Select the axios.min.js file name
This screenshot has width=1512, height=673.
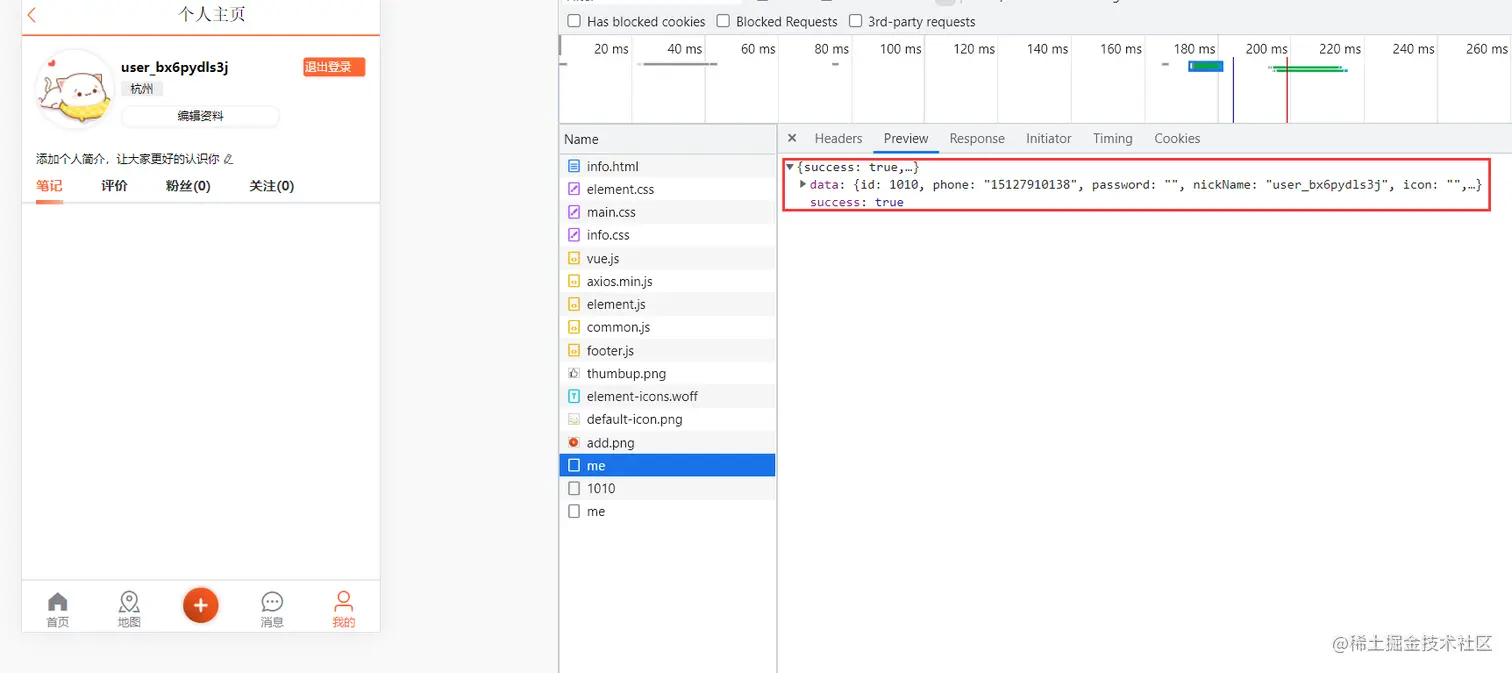[x=620, y=281]
